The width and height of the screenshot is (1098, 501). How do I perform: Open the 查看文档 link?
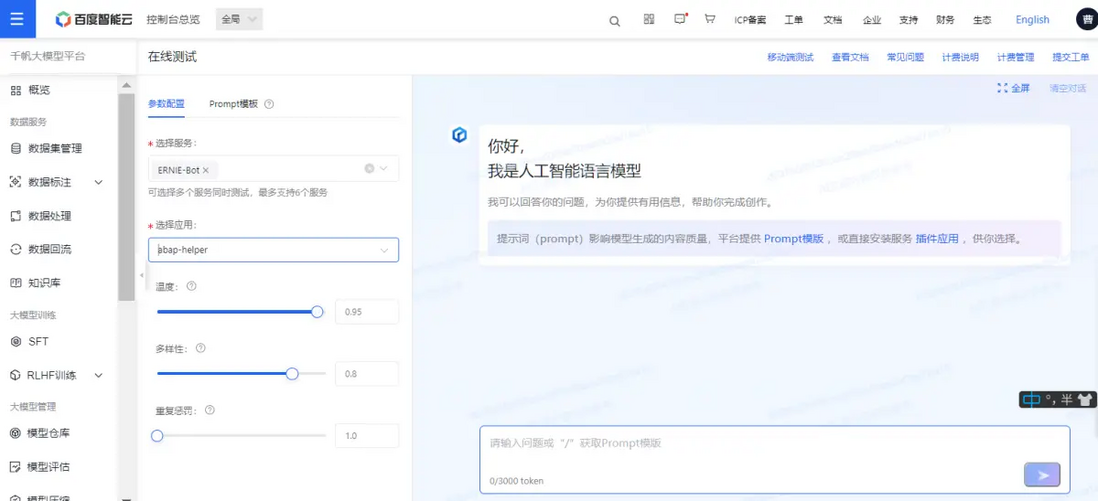tap(850, 57)
